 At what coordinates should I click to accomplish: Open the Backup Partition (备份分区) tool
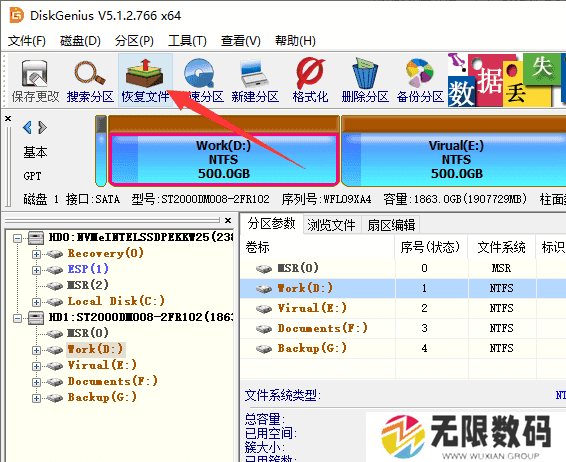tap(420, 81)
